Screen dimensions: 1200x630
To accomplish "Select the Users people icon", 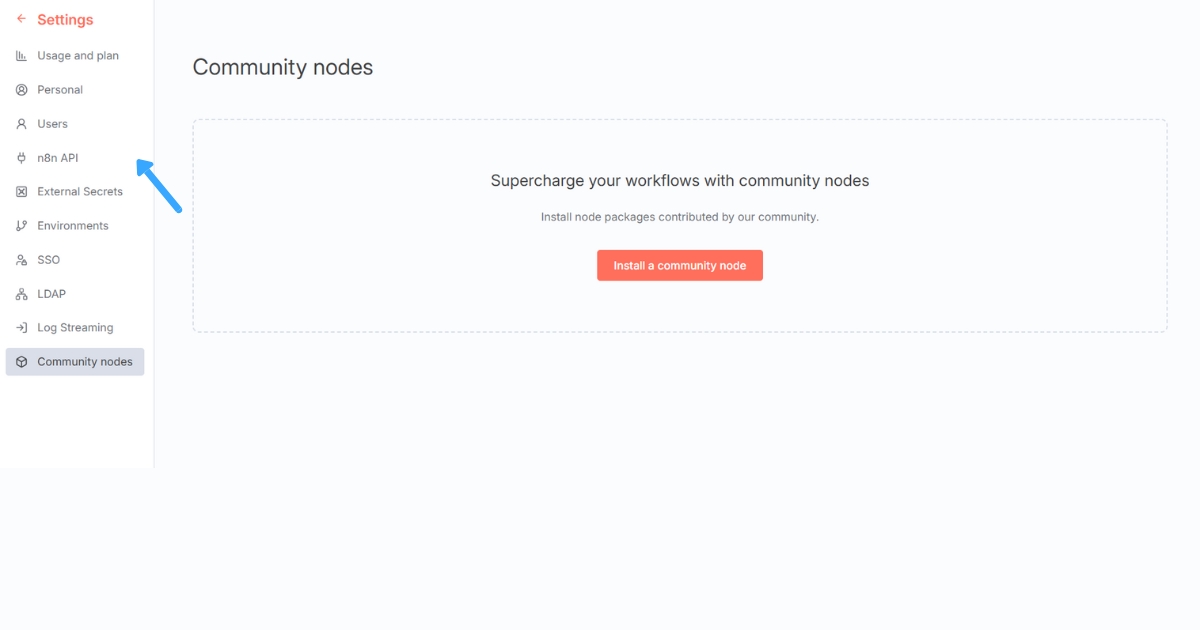I will [x=22, y=123].
